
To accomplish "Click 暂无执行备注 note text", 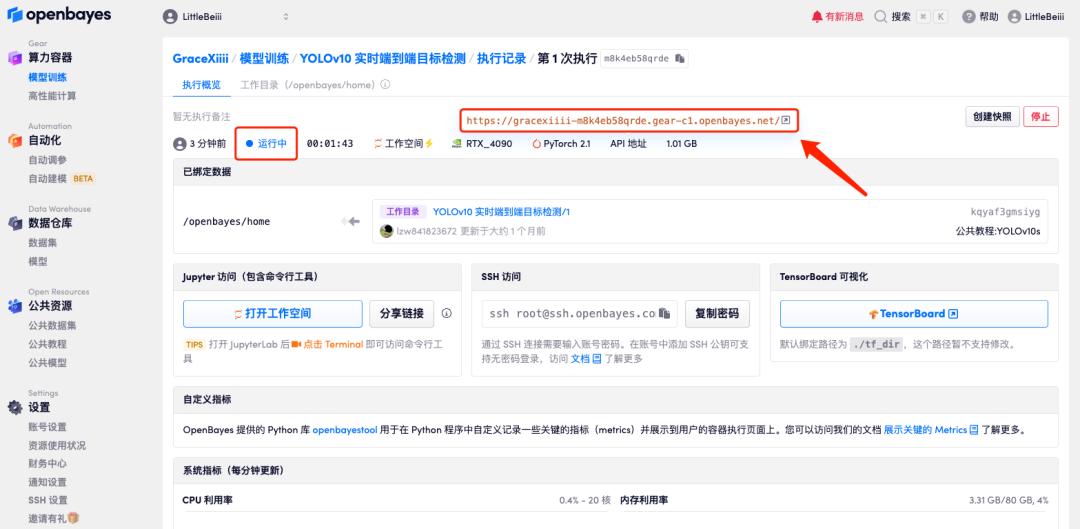I will pyautogui.click(x=201, y=116).
